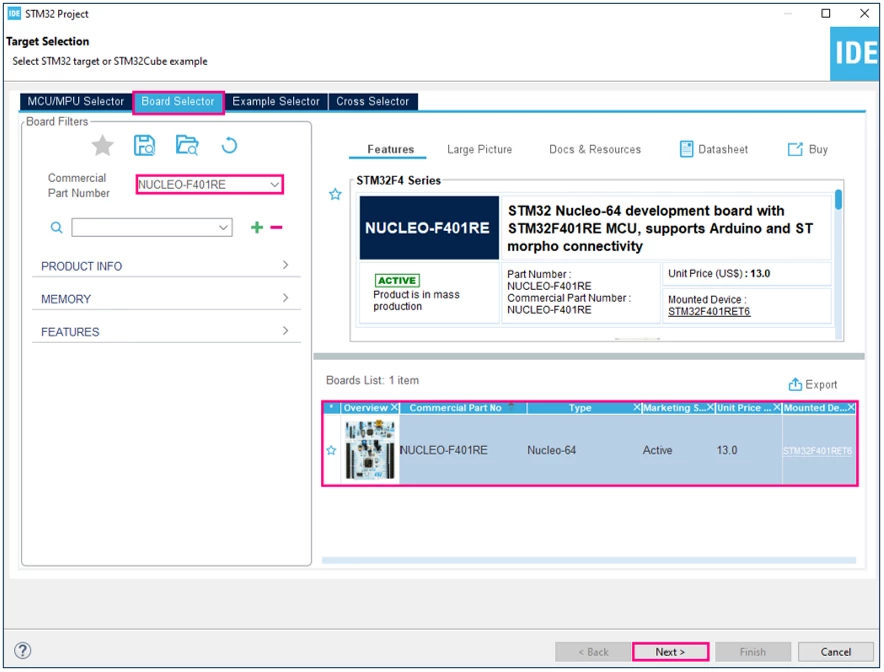Reset all board filters with circular arrow
This screenshot has width=884, height=672.
[x=229, y=145]
